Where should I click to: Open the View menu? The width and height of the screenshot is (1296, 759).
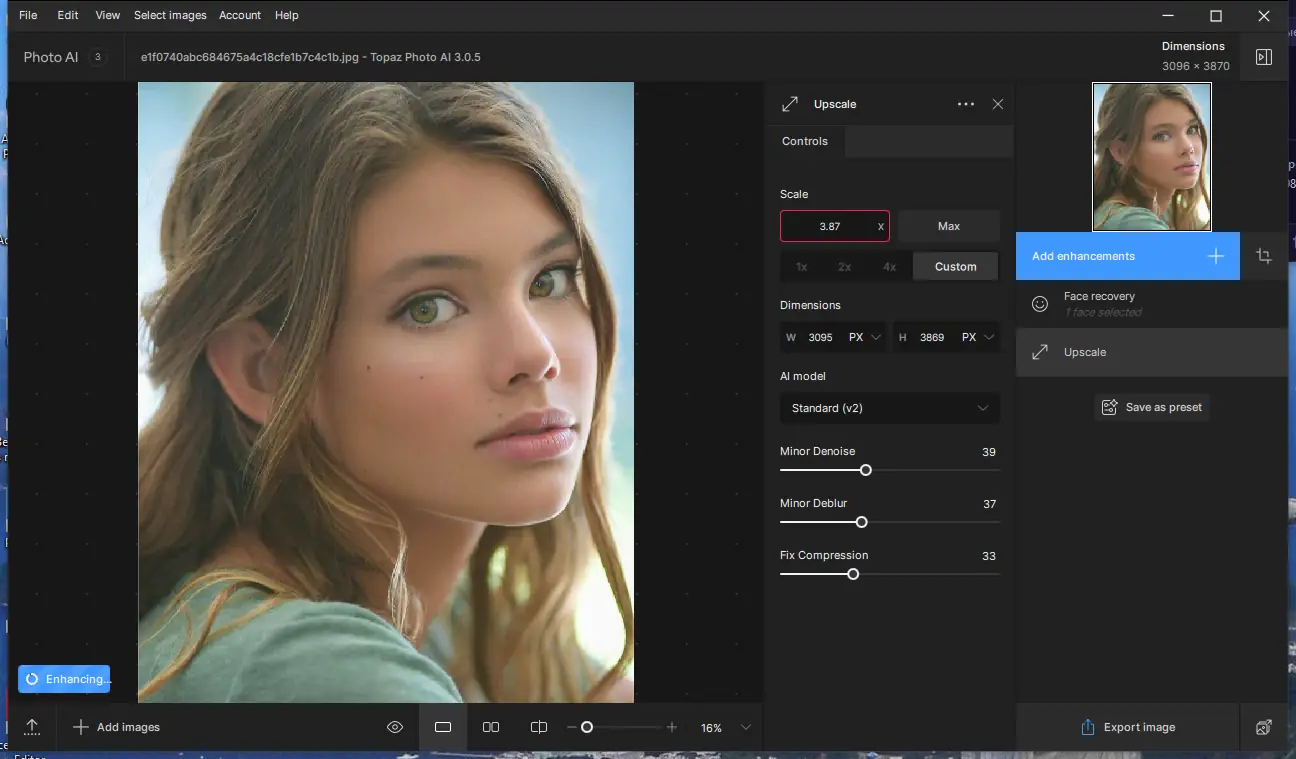107,15
